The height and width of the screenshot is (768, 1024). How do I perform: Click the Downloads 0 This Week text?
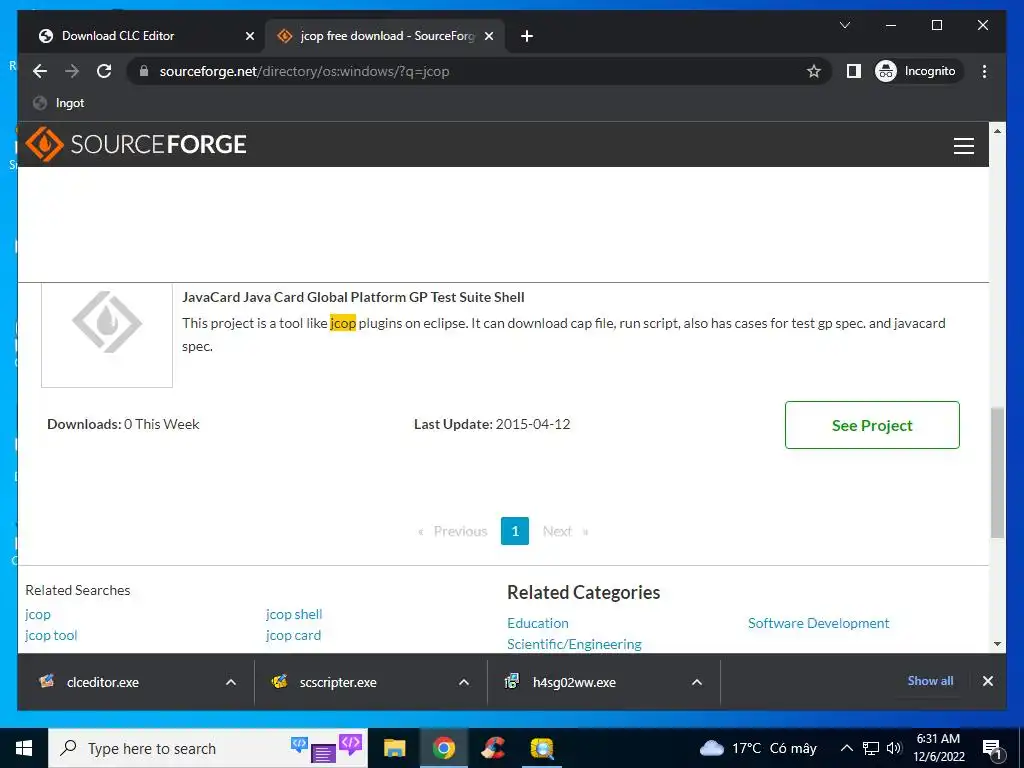click(x=123, y=424)
